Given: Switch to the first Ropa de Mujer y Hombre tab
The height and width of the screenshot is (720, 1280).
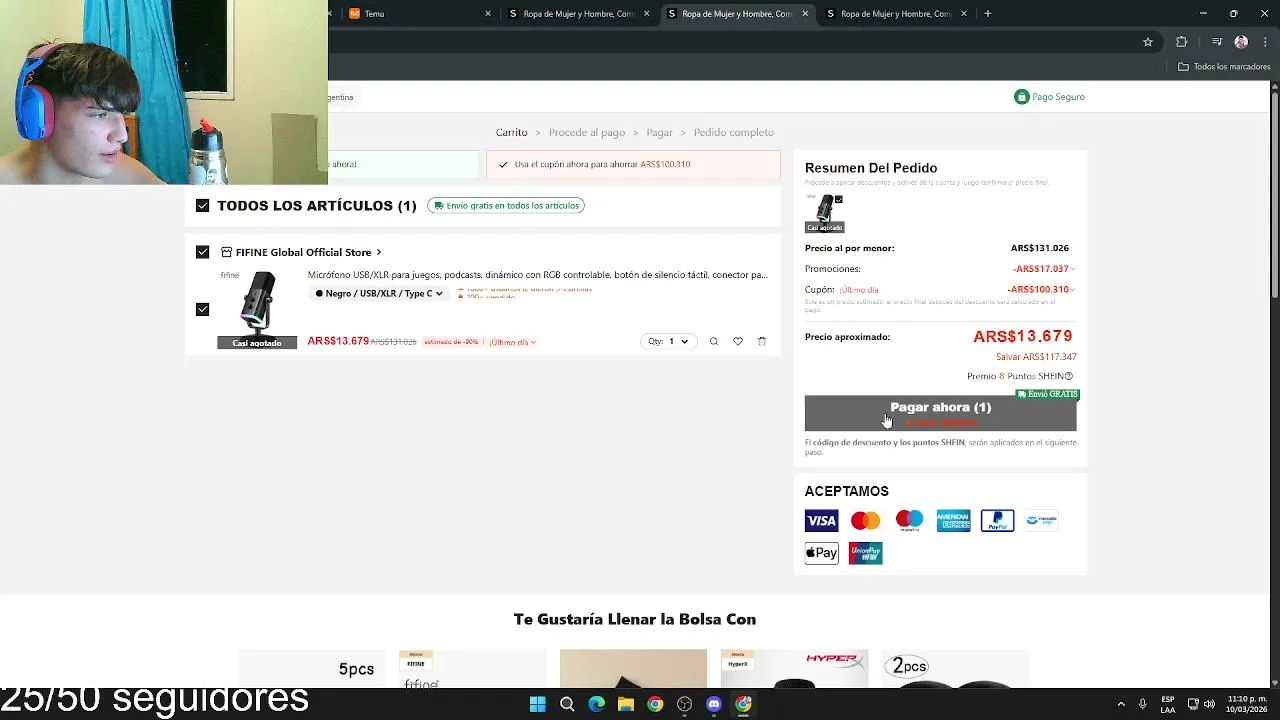Looking at the screenshot, I should (578, 14).
